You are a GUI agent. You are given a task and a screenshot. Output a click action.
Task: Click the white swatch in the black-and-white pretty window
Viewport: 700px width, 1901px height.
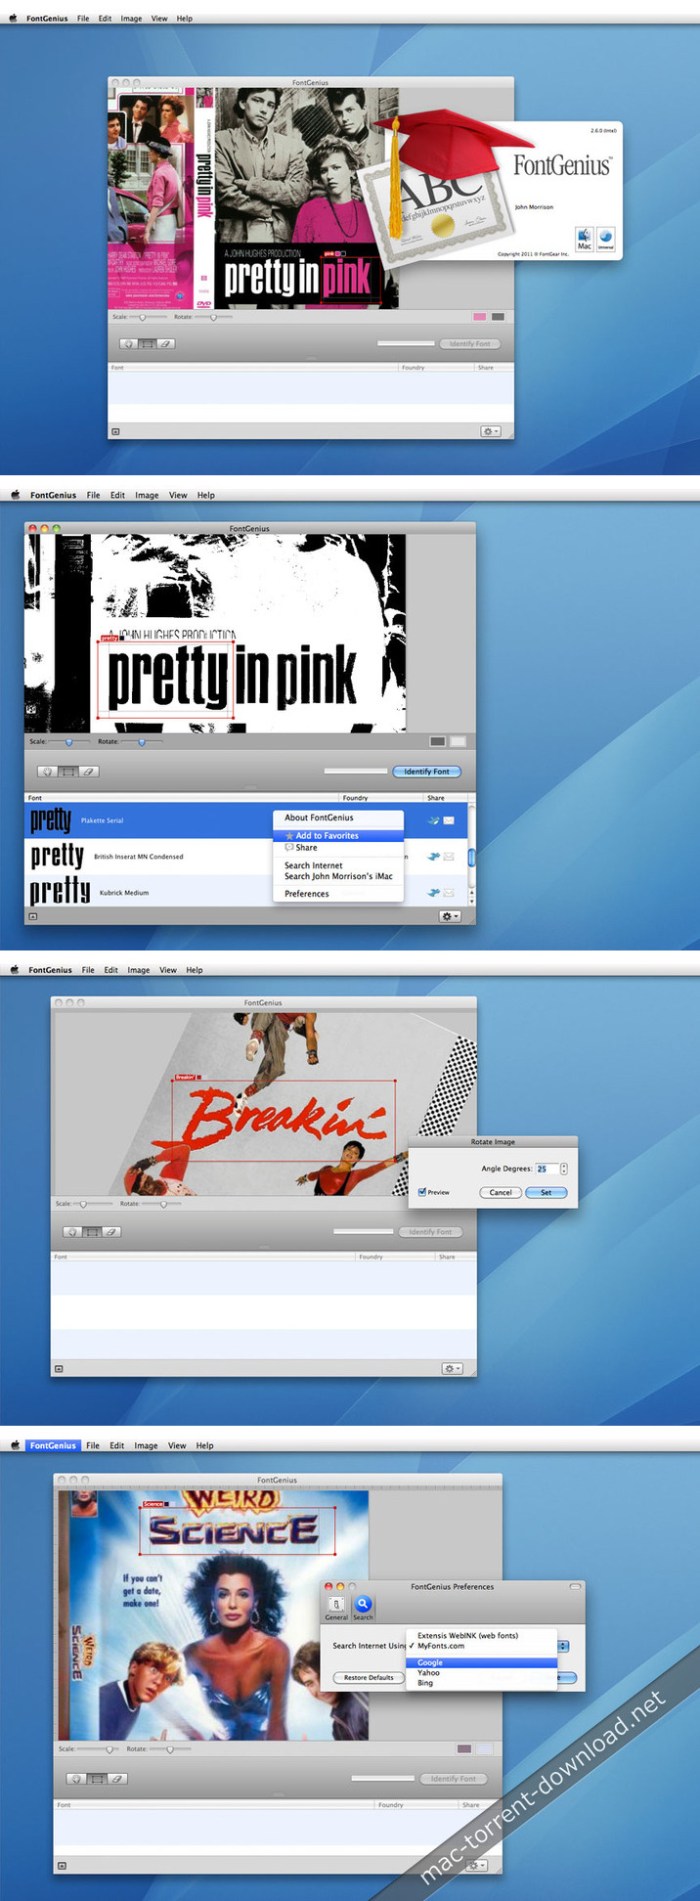coord(458,741)
